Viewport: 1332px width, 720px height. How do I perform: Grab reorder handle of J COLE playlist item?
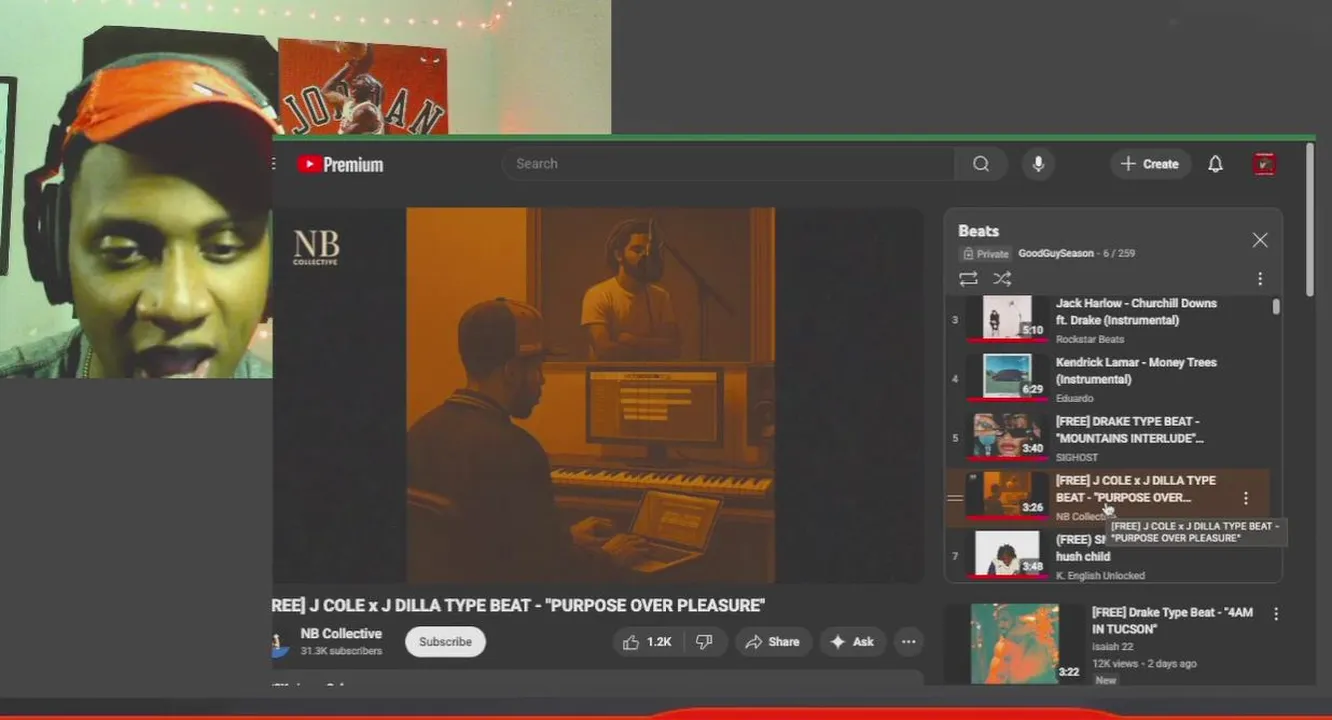tap(955, 498)
